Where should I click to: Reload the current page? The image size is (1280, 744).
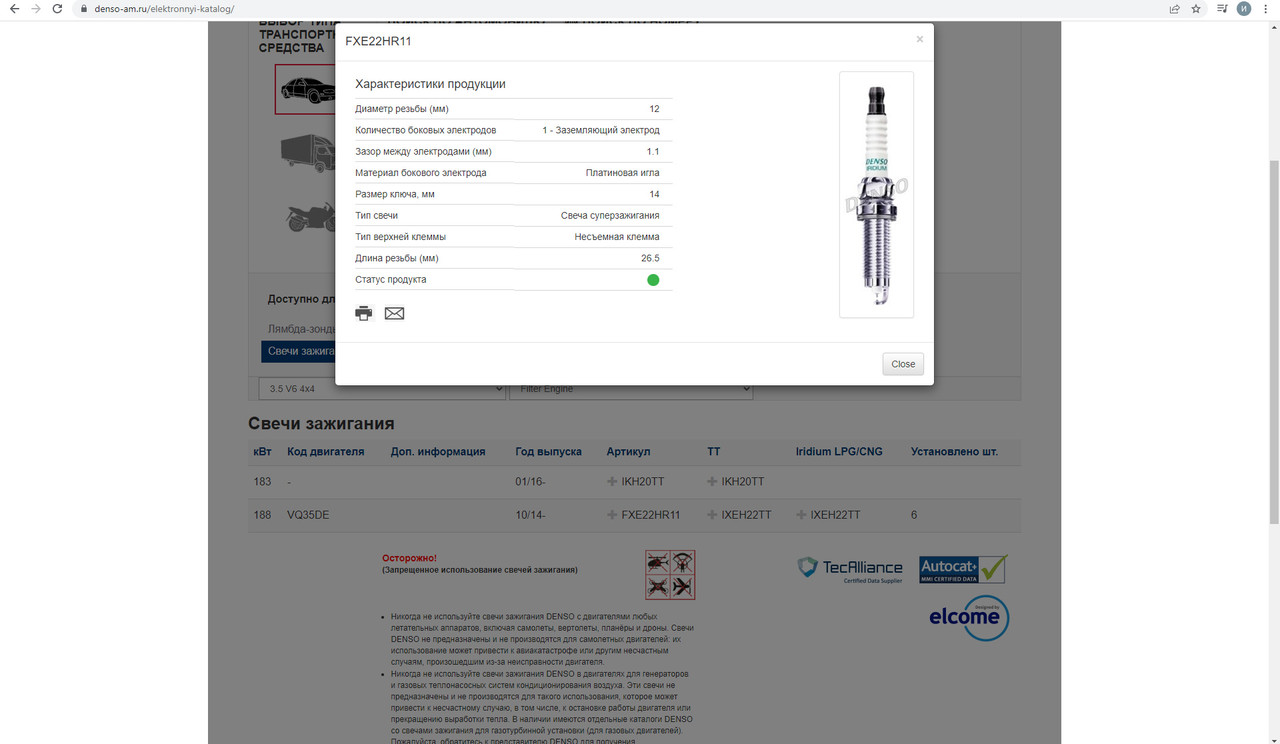[x=58, y=8]
